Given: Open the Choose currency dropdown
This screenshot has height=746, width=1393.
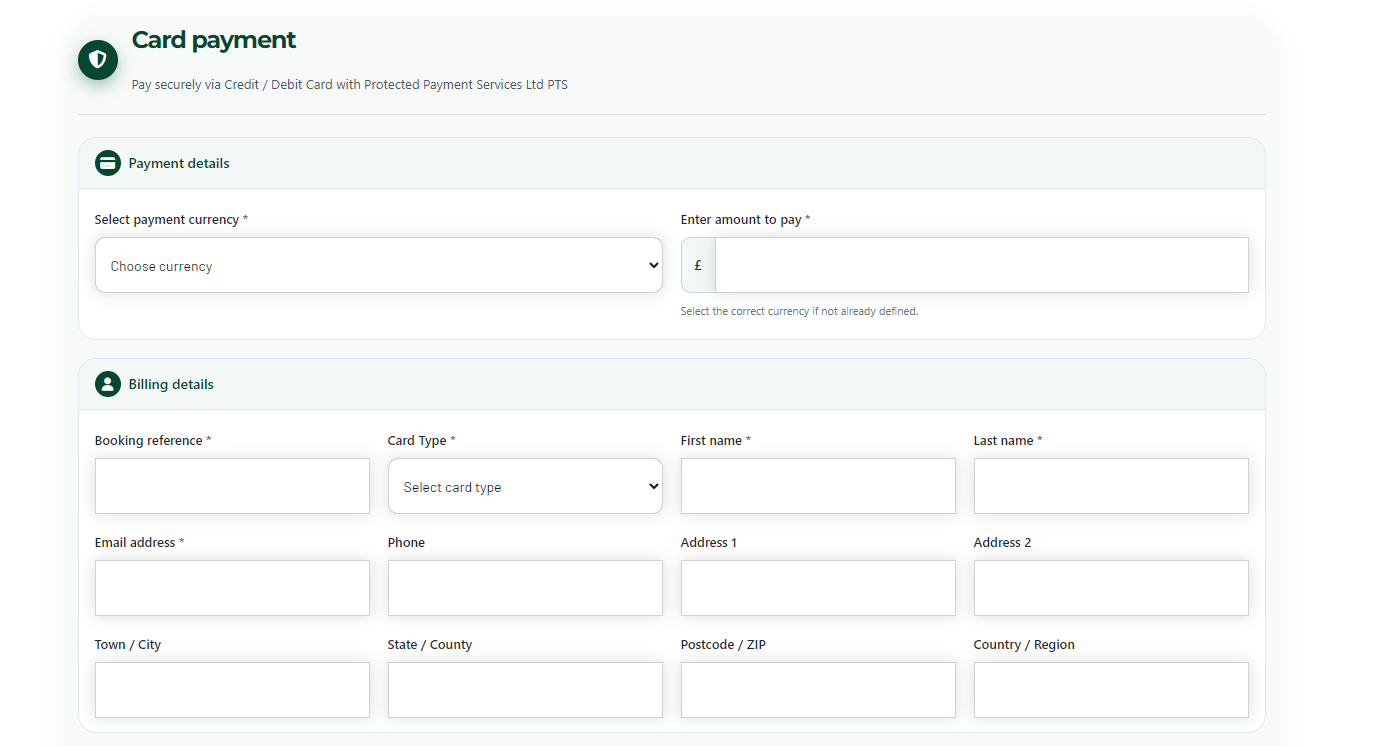Looking at the screenshot, I should pos(379,265).
